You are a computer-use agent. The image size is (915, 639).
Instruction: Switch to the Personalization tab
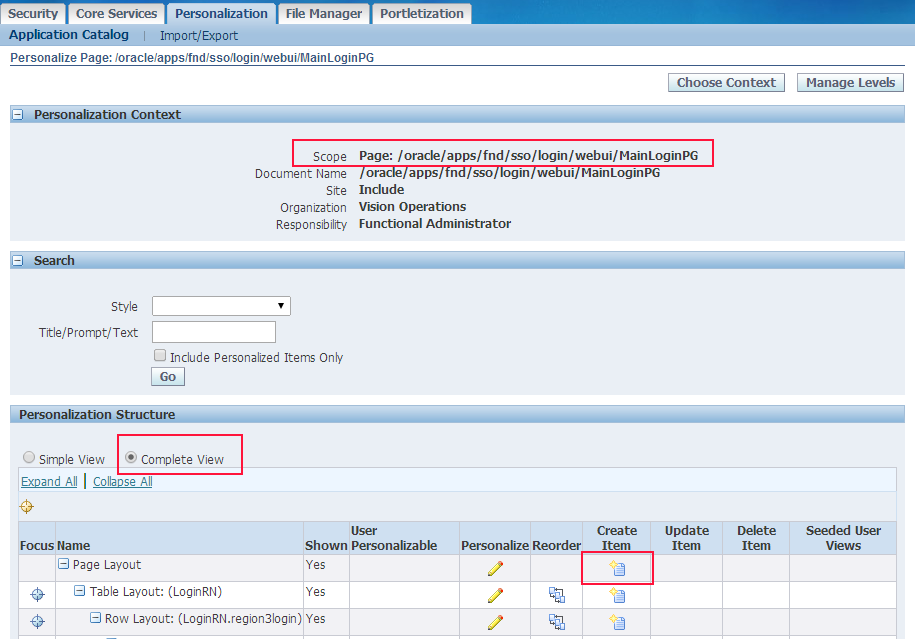pos(221,13)
